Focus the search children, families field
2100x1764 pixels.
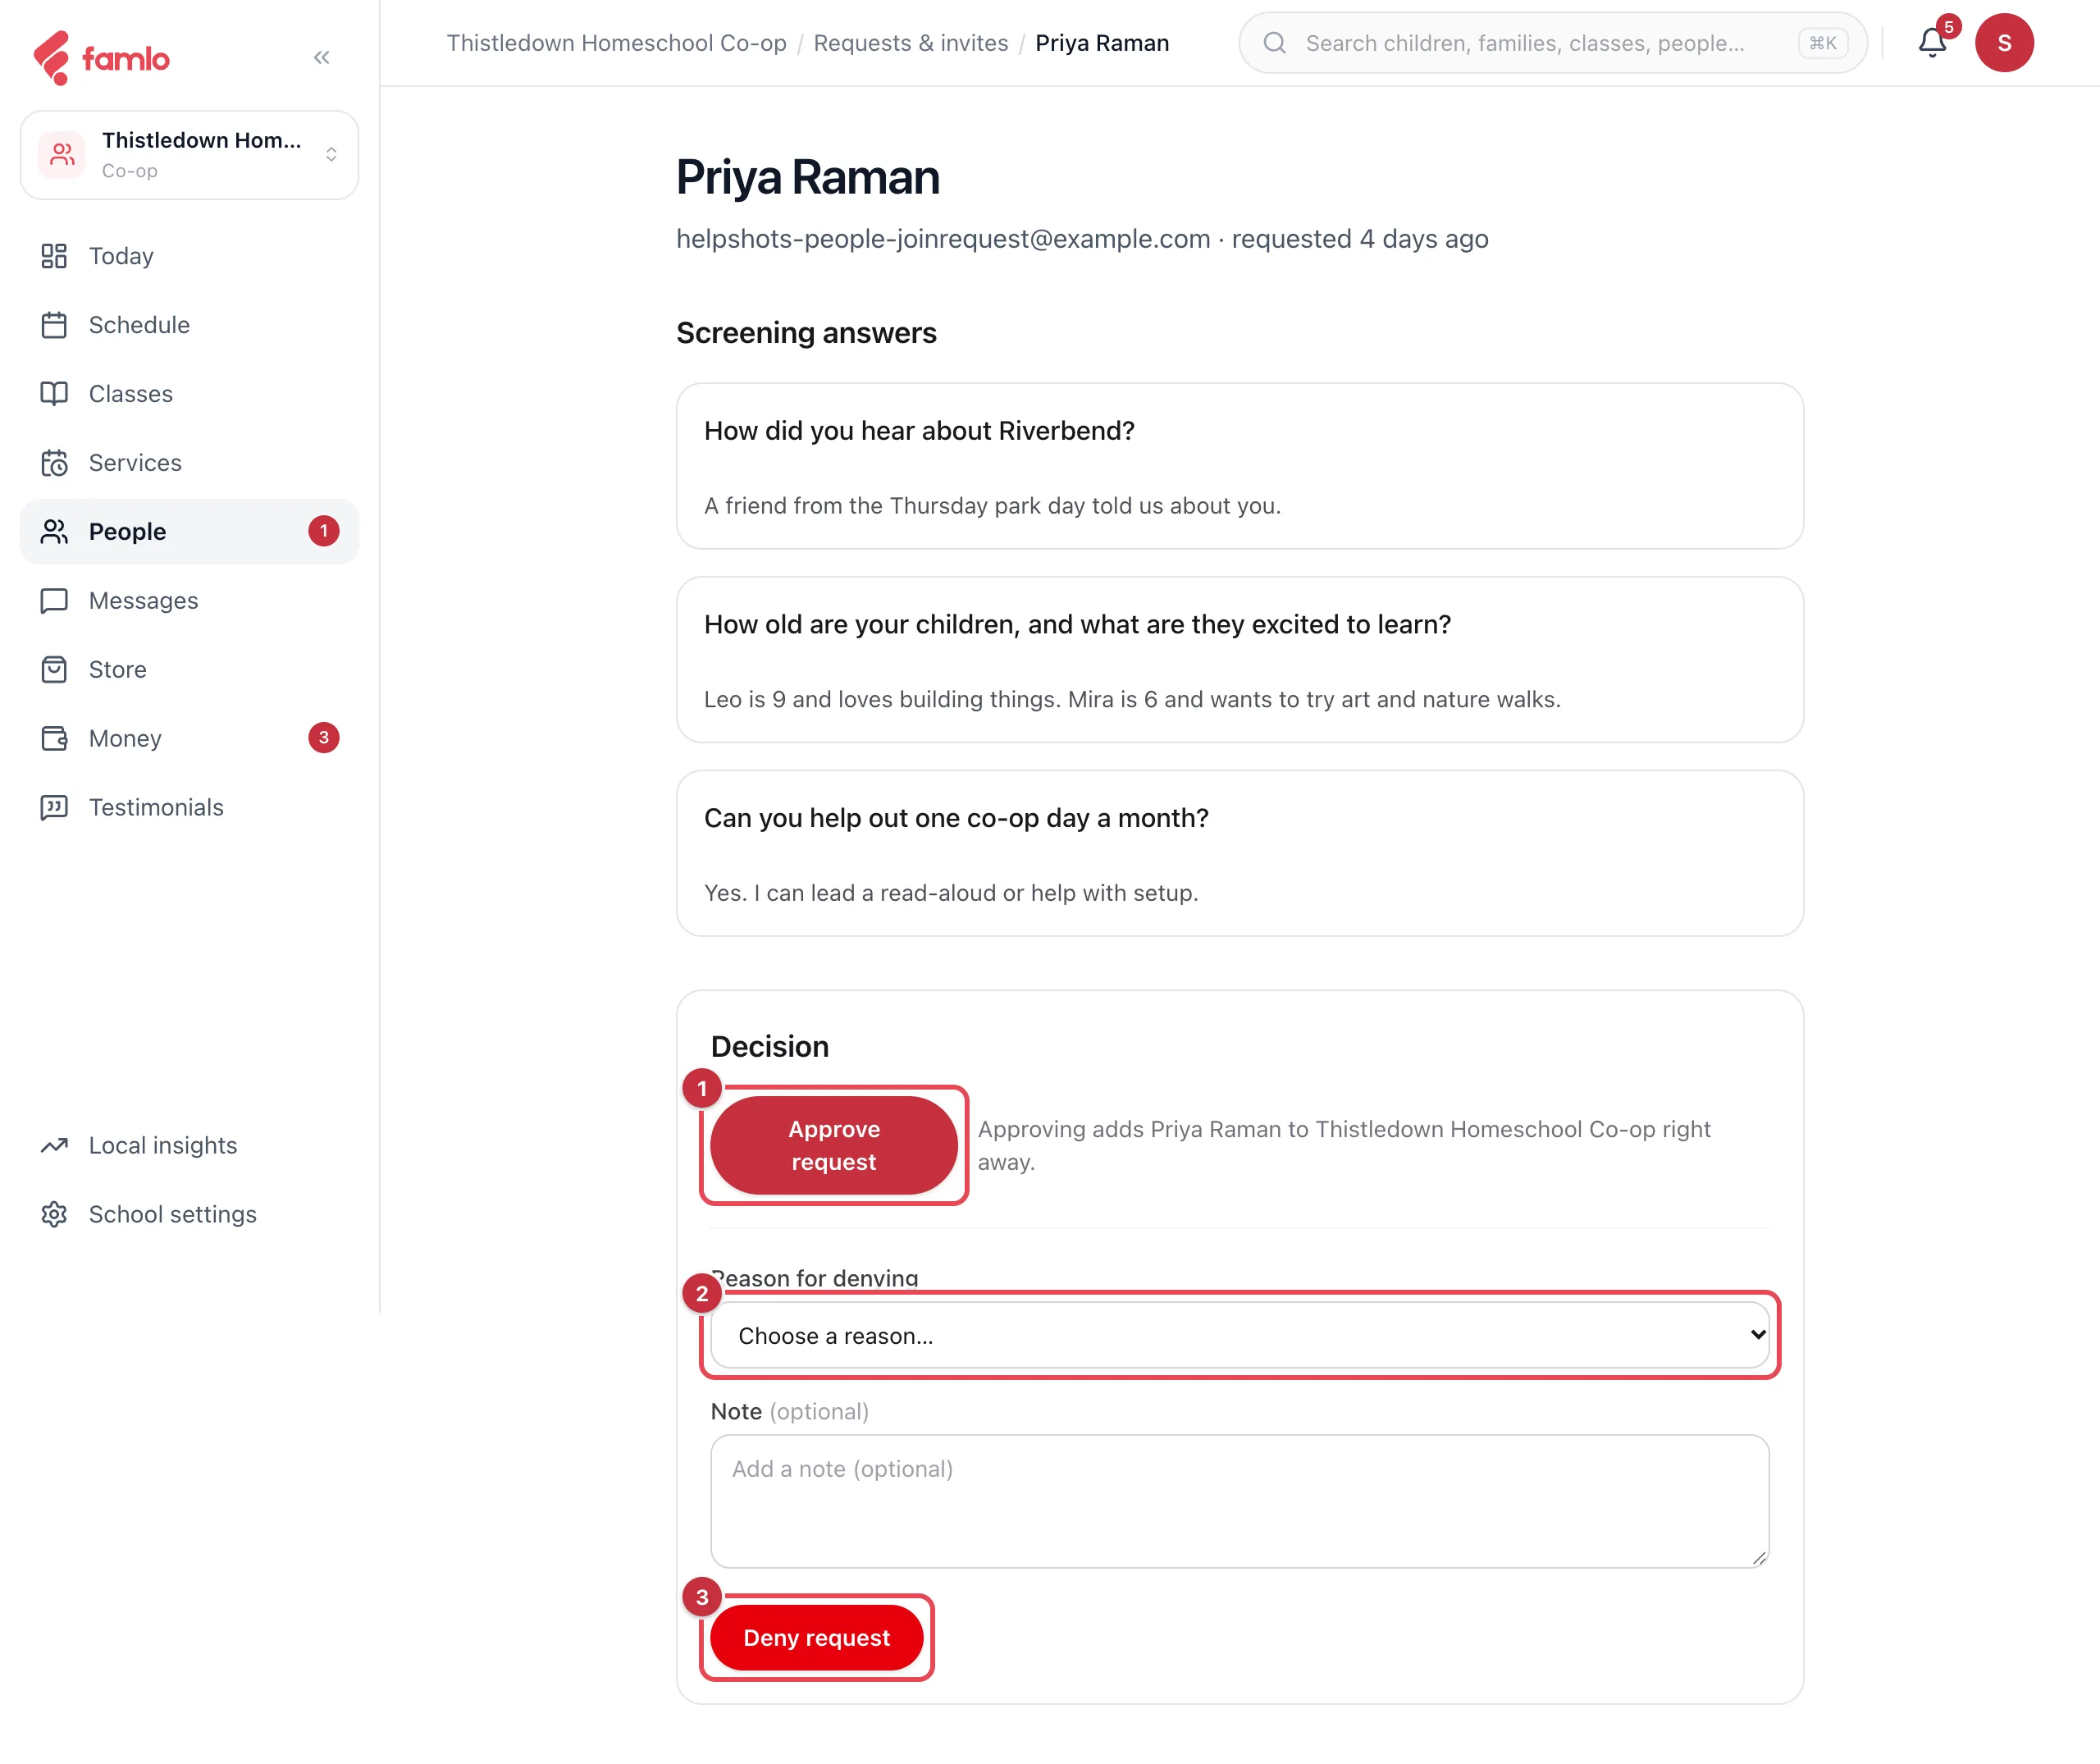pyautogui.click(x=1553, y=43)
